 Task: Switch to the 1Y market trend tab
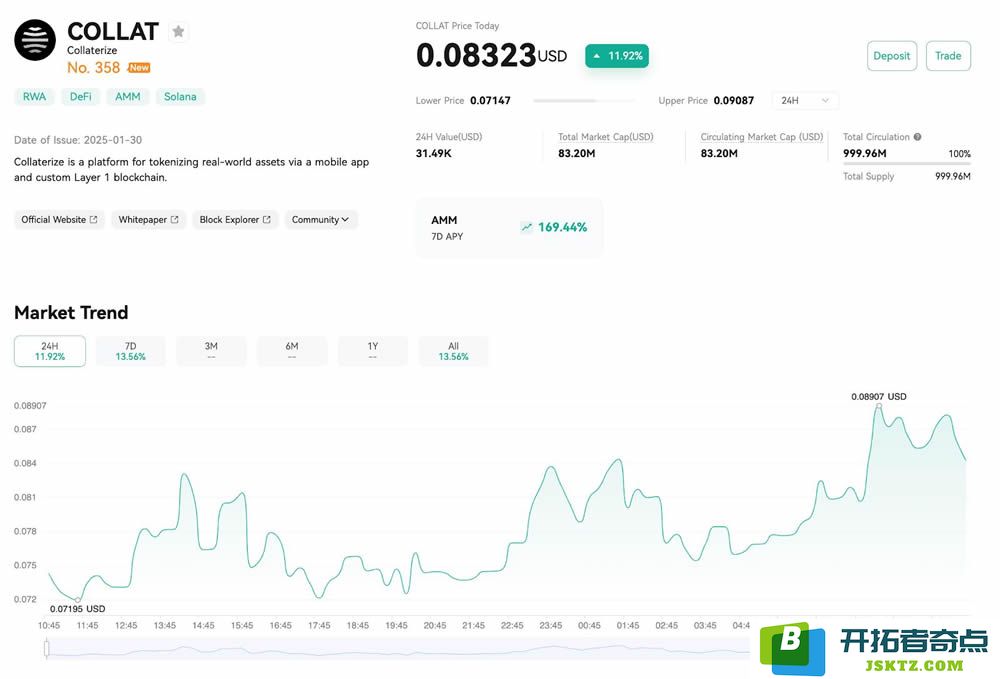point(373,351)
